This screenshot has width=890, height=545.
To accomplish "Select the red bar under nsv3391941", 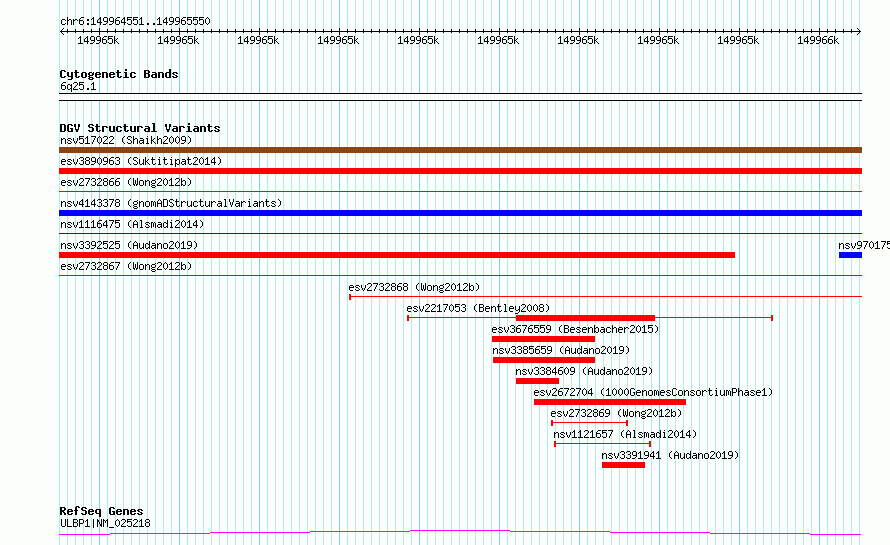I will coord(623,465).
